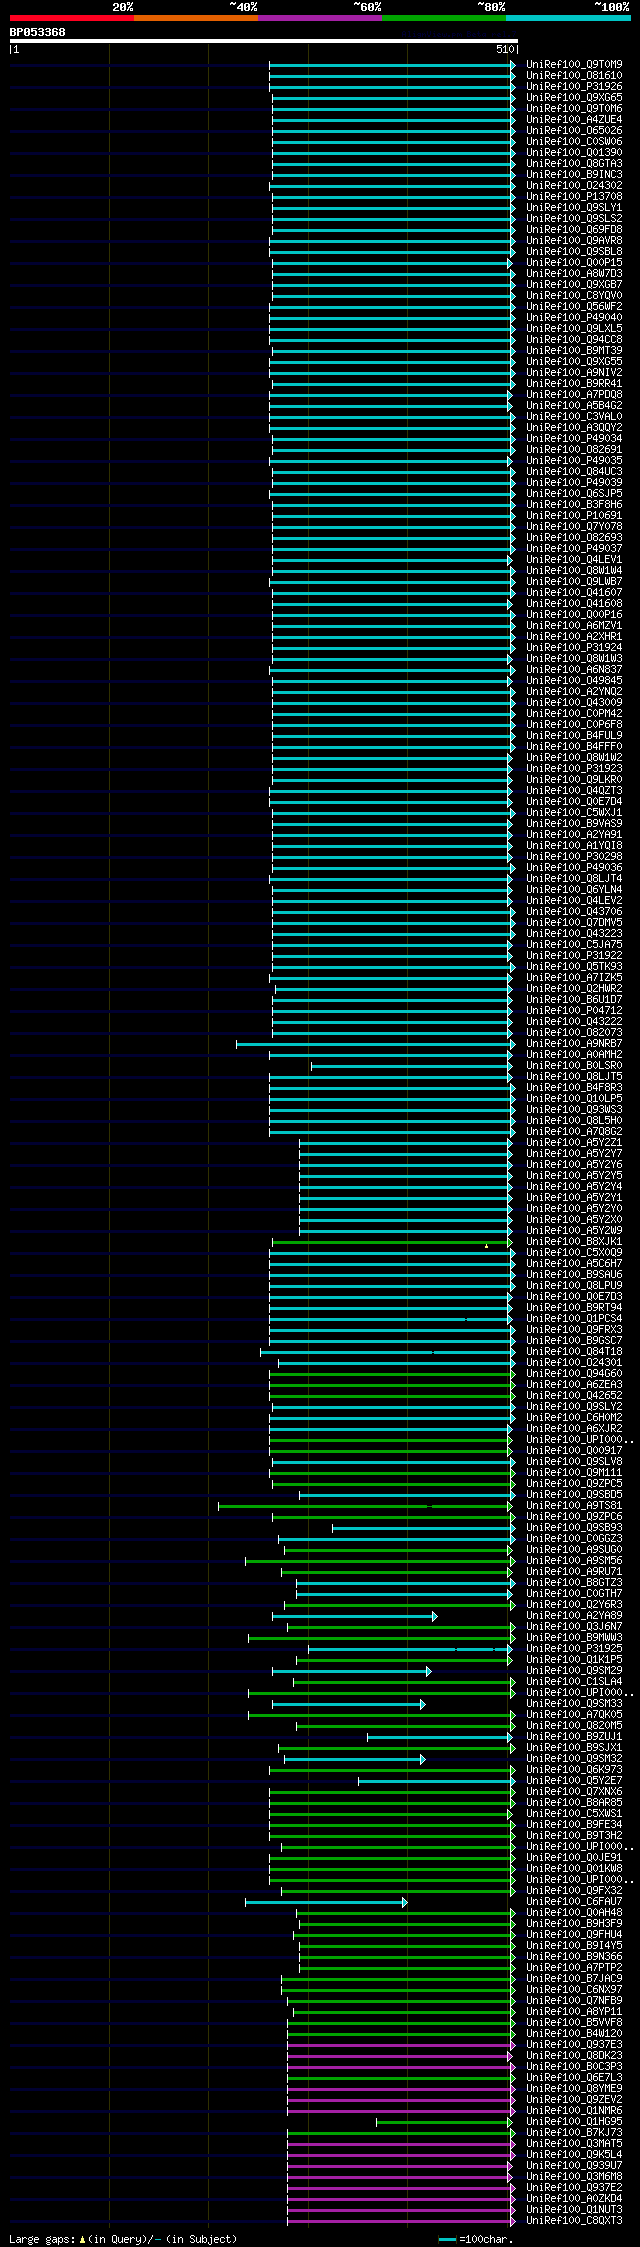Click the orange ~40% identity legend segment

196,18
